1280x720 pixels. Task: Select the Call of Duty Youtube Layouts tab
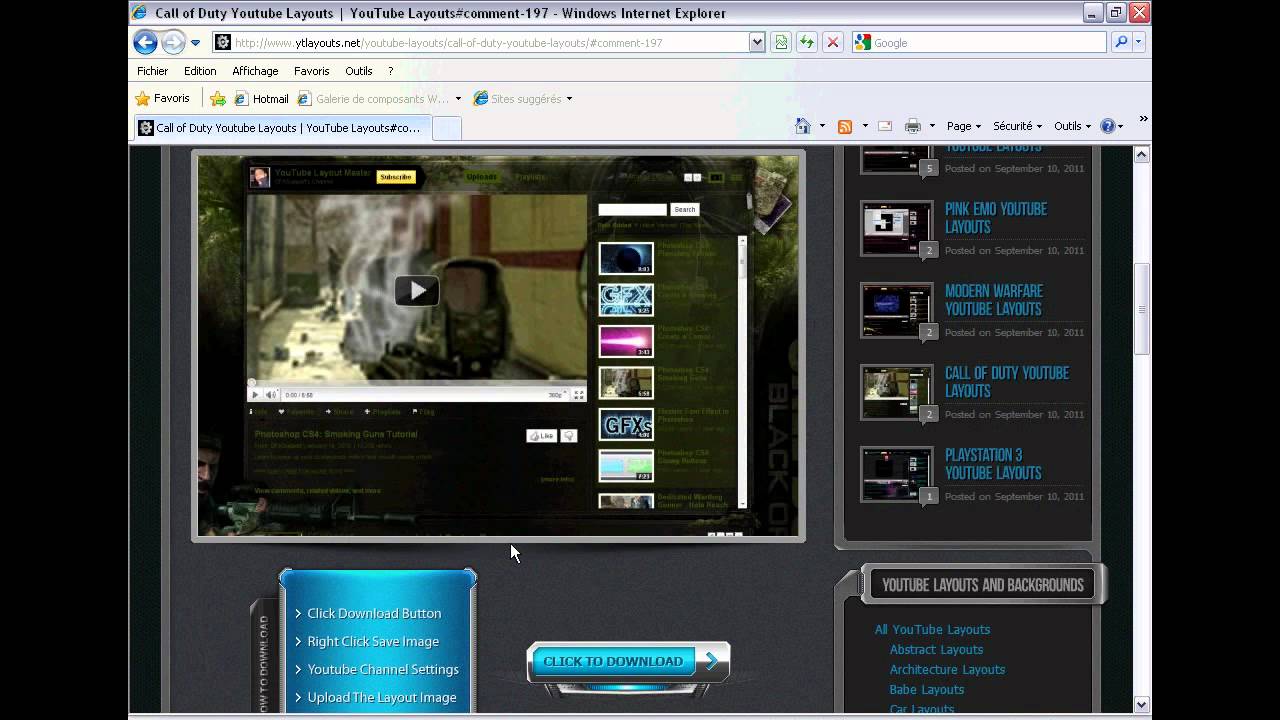[282, 128]
